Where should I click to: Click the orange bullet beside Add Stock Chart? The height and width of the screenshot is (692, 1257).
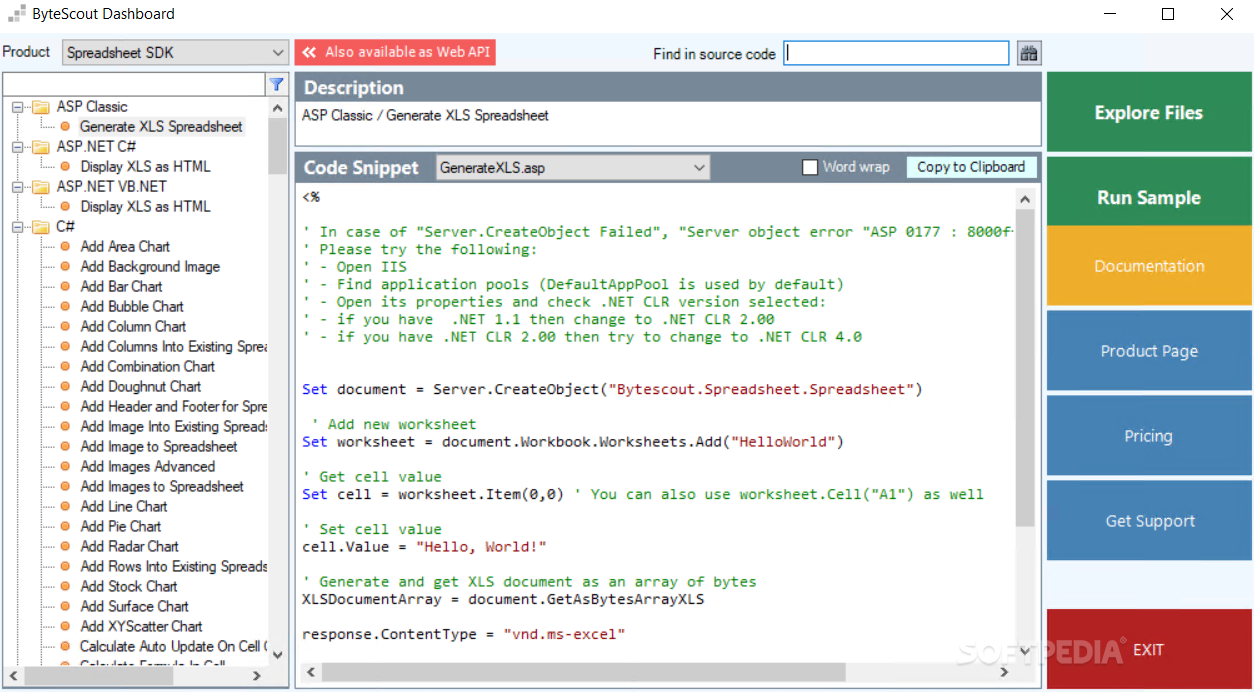(x=65, y=587)
